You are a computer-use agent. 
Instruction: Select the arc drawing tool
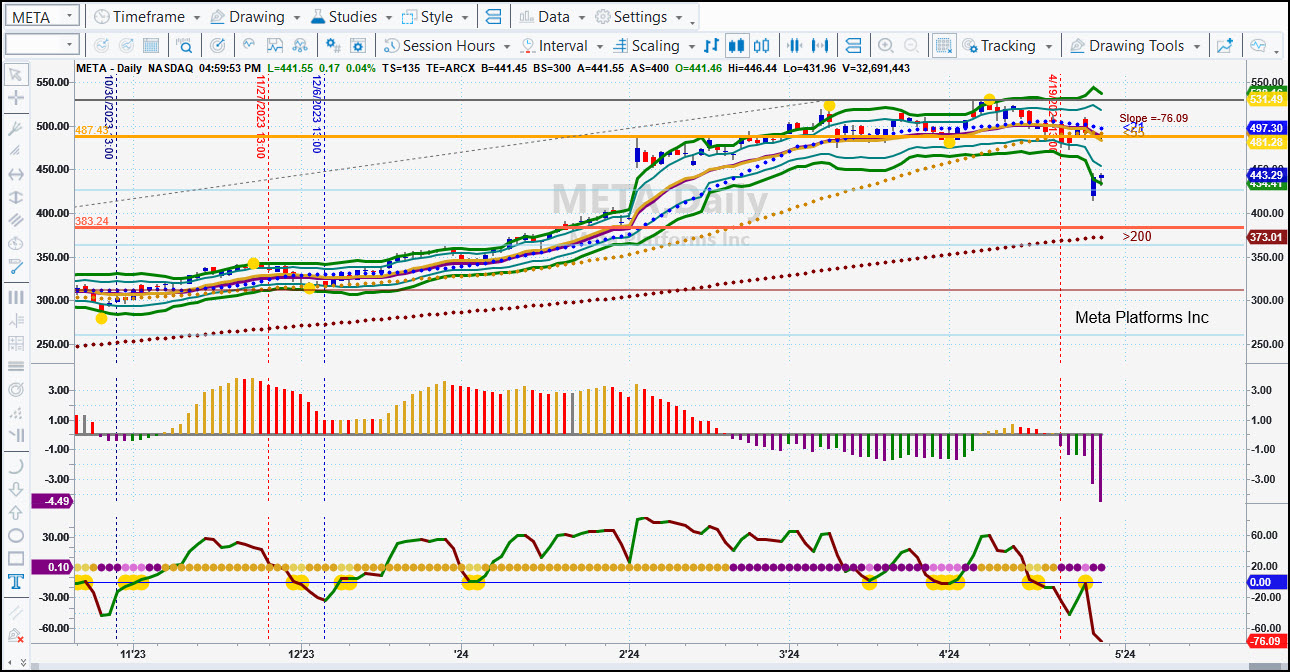click(x=15, y=465)
